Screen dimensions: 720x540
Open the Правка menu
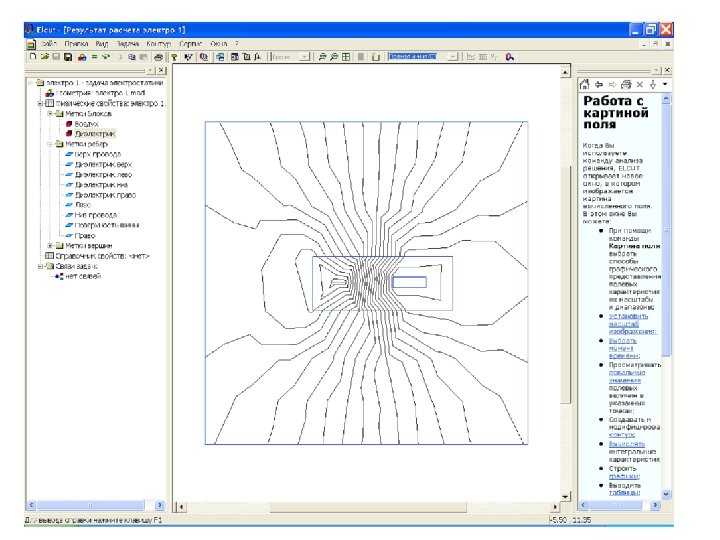point(76,44)
